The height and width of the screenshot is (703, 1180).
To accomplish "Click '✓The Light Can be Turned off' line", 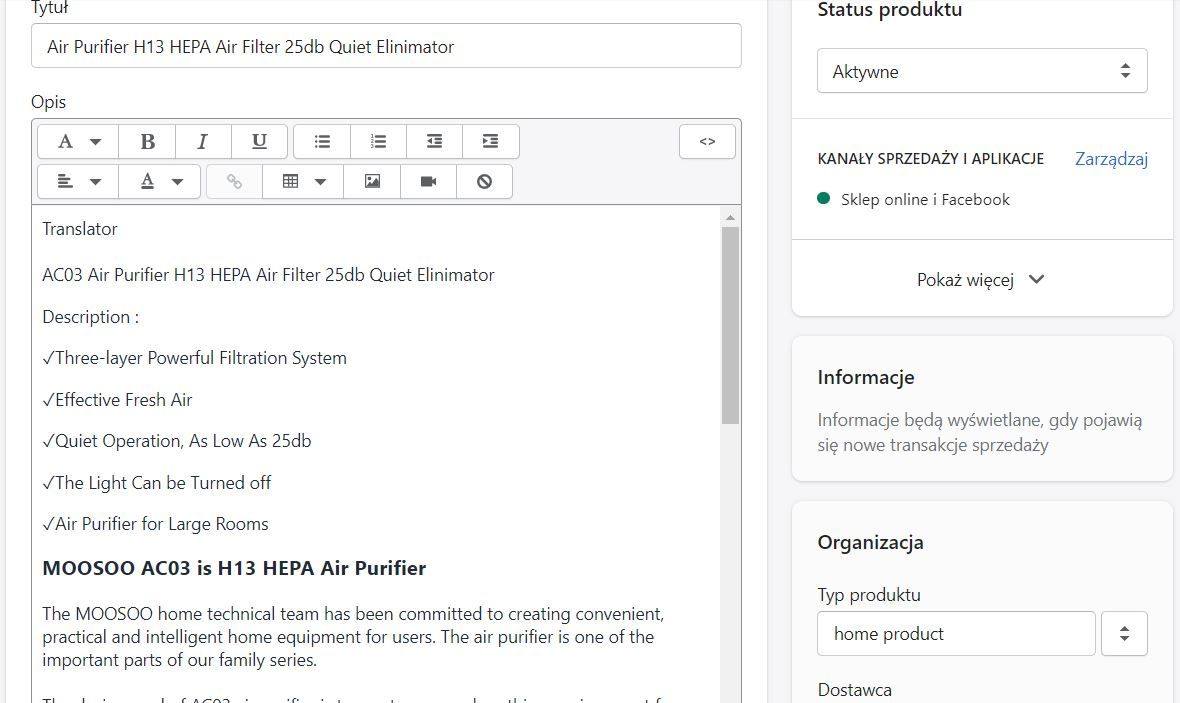I will (x=157, y=482).
